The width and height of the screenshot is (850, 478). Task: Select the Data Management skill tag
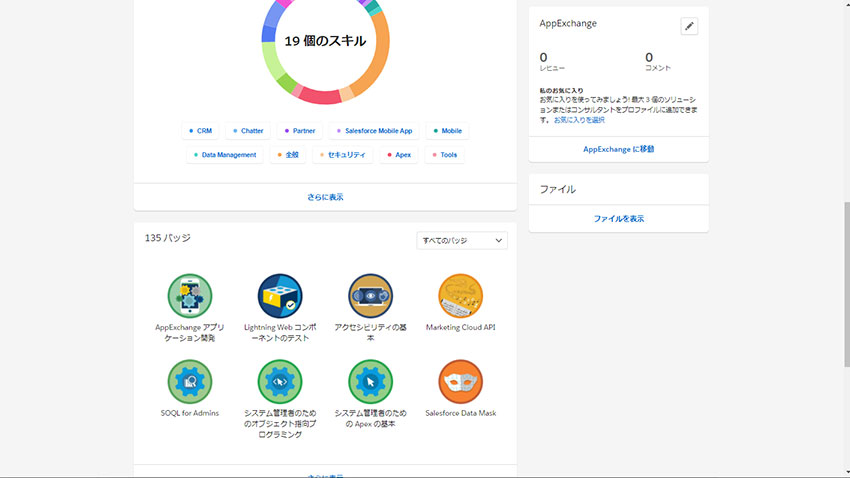point(225,154)
